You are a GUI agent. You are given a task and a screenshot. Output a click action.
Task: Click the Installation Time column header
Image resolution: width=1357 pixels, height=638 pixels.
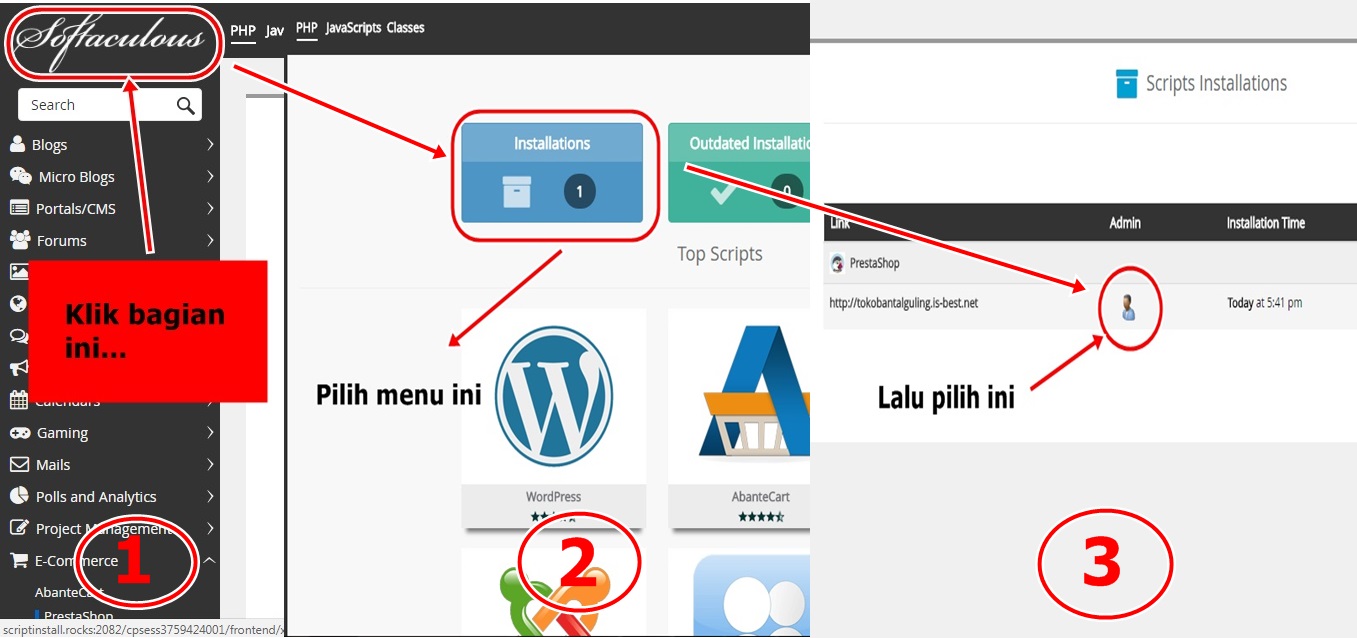(1266, 223)
